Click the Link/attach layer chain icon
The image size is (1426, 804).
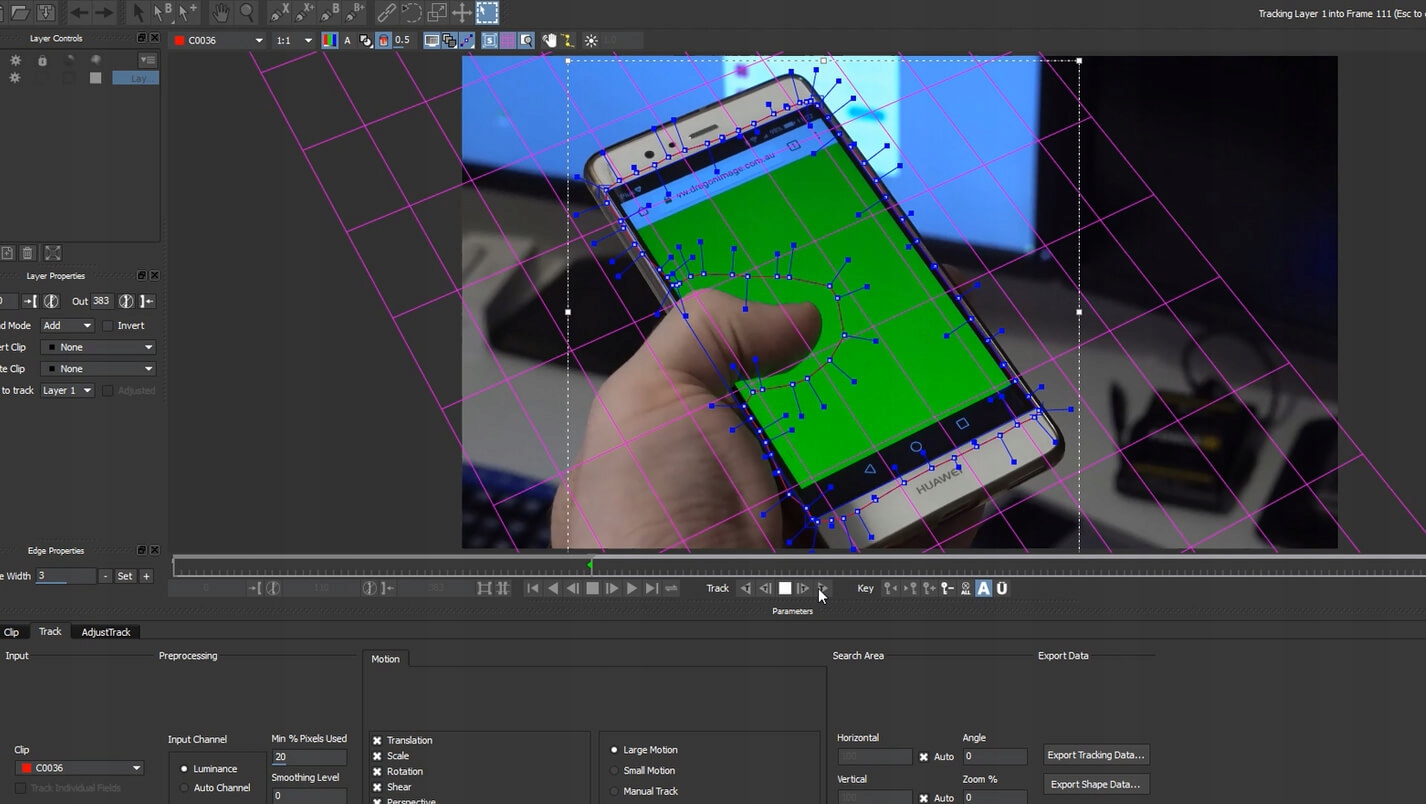(x=386, y=13)
